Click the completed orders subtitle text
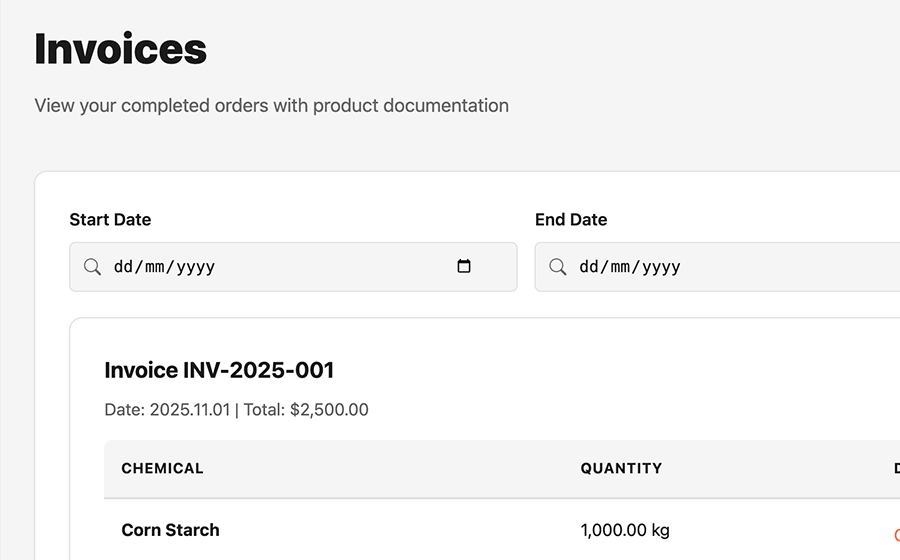900x560 pixels. click(271, 105)
